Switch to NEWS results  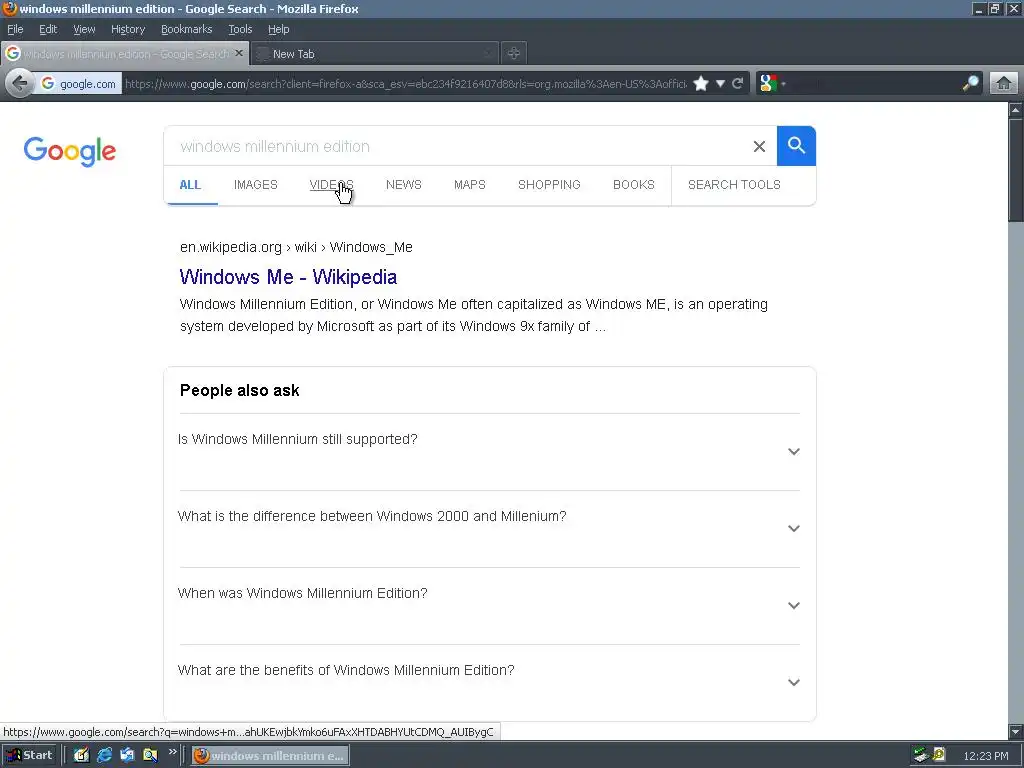coord(404,185)
